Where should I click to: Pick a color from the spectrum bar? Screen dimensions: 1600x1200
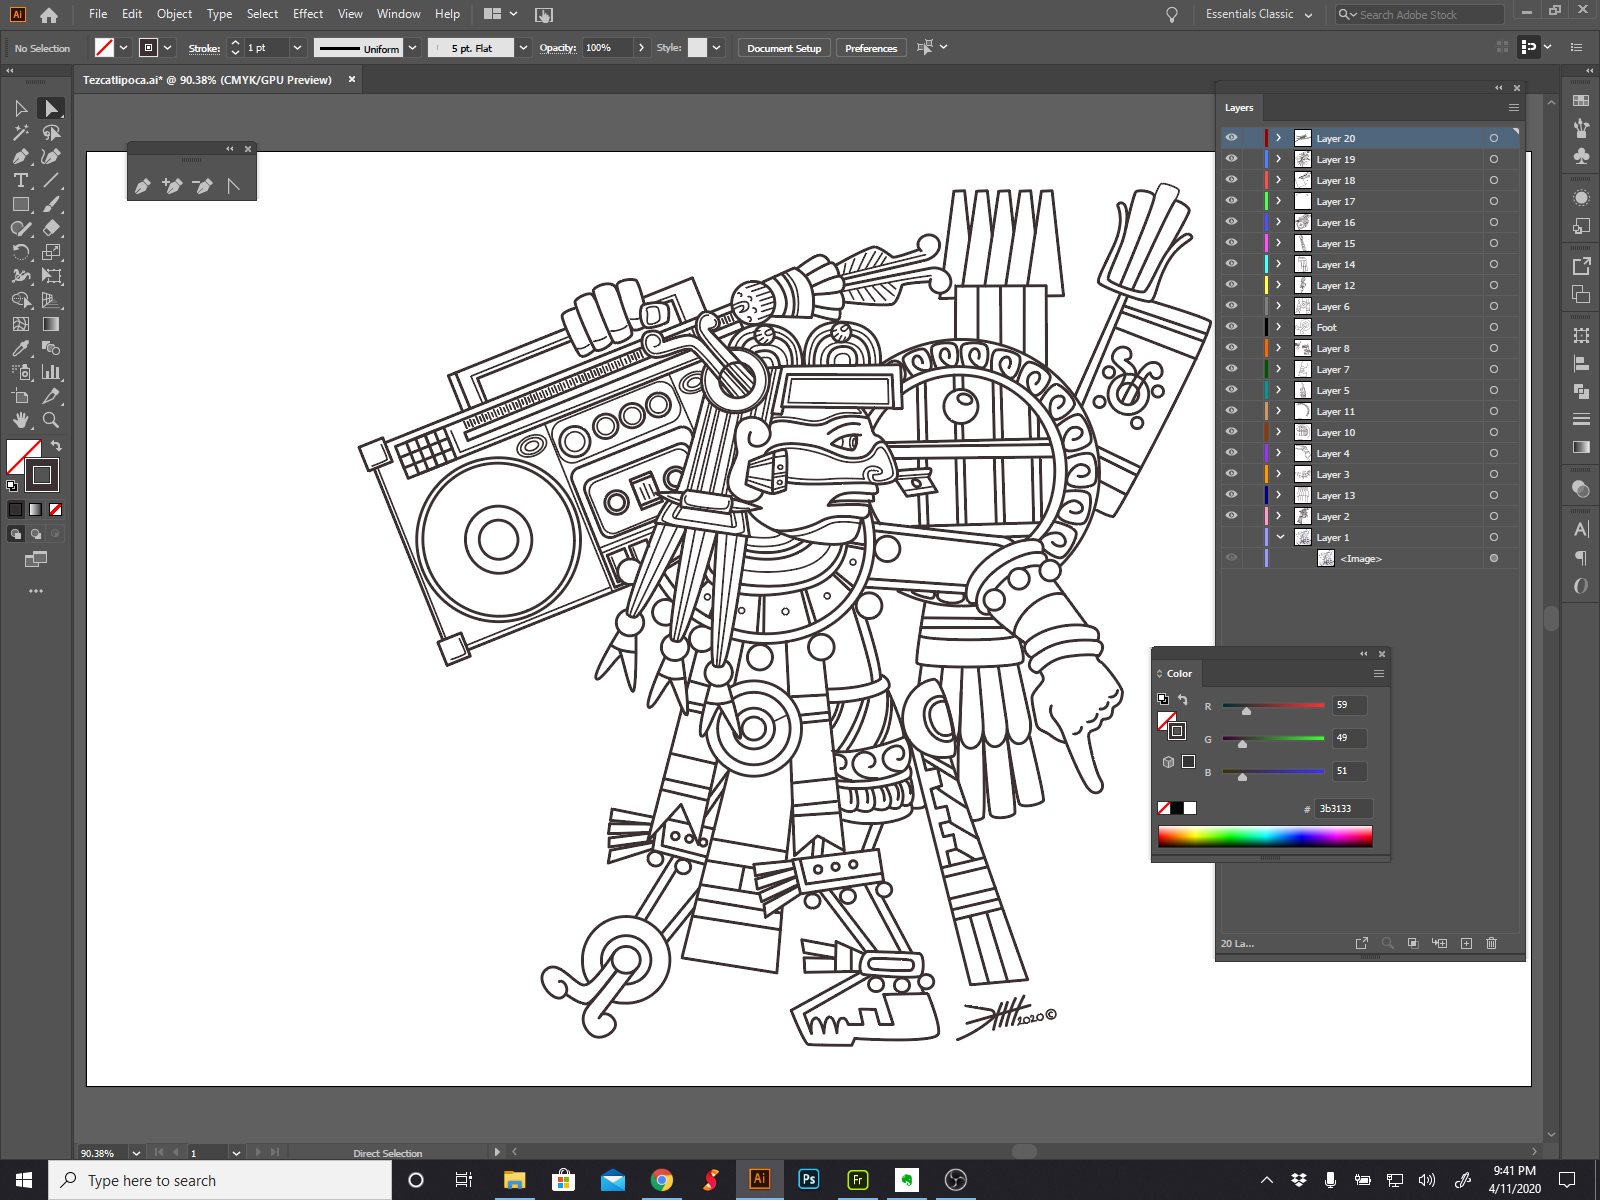(1264, 836)
